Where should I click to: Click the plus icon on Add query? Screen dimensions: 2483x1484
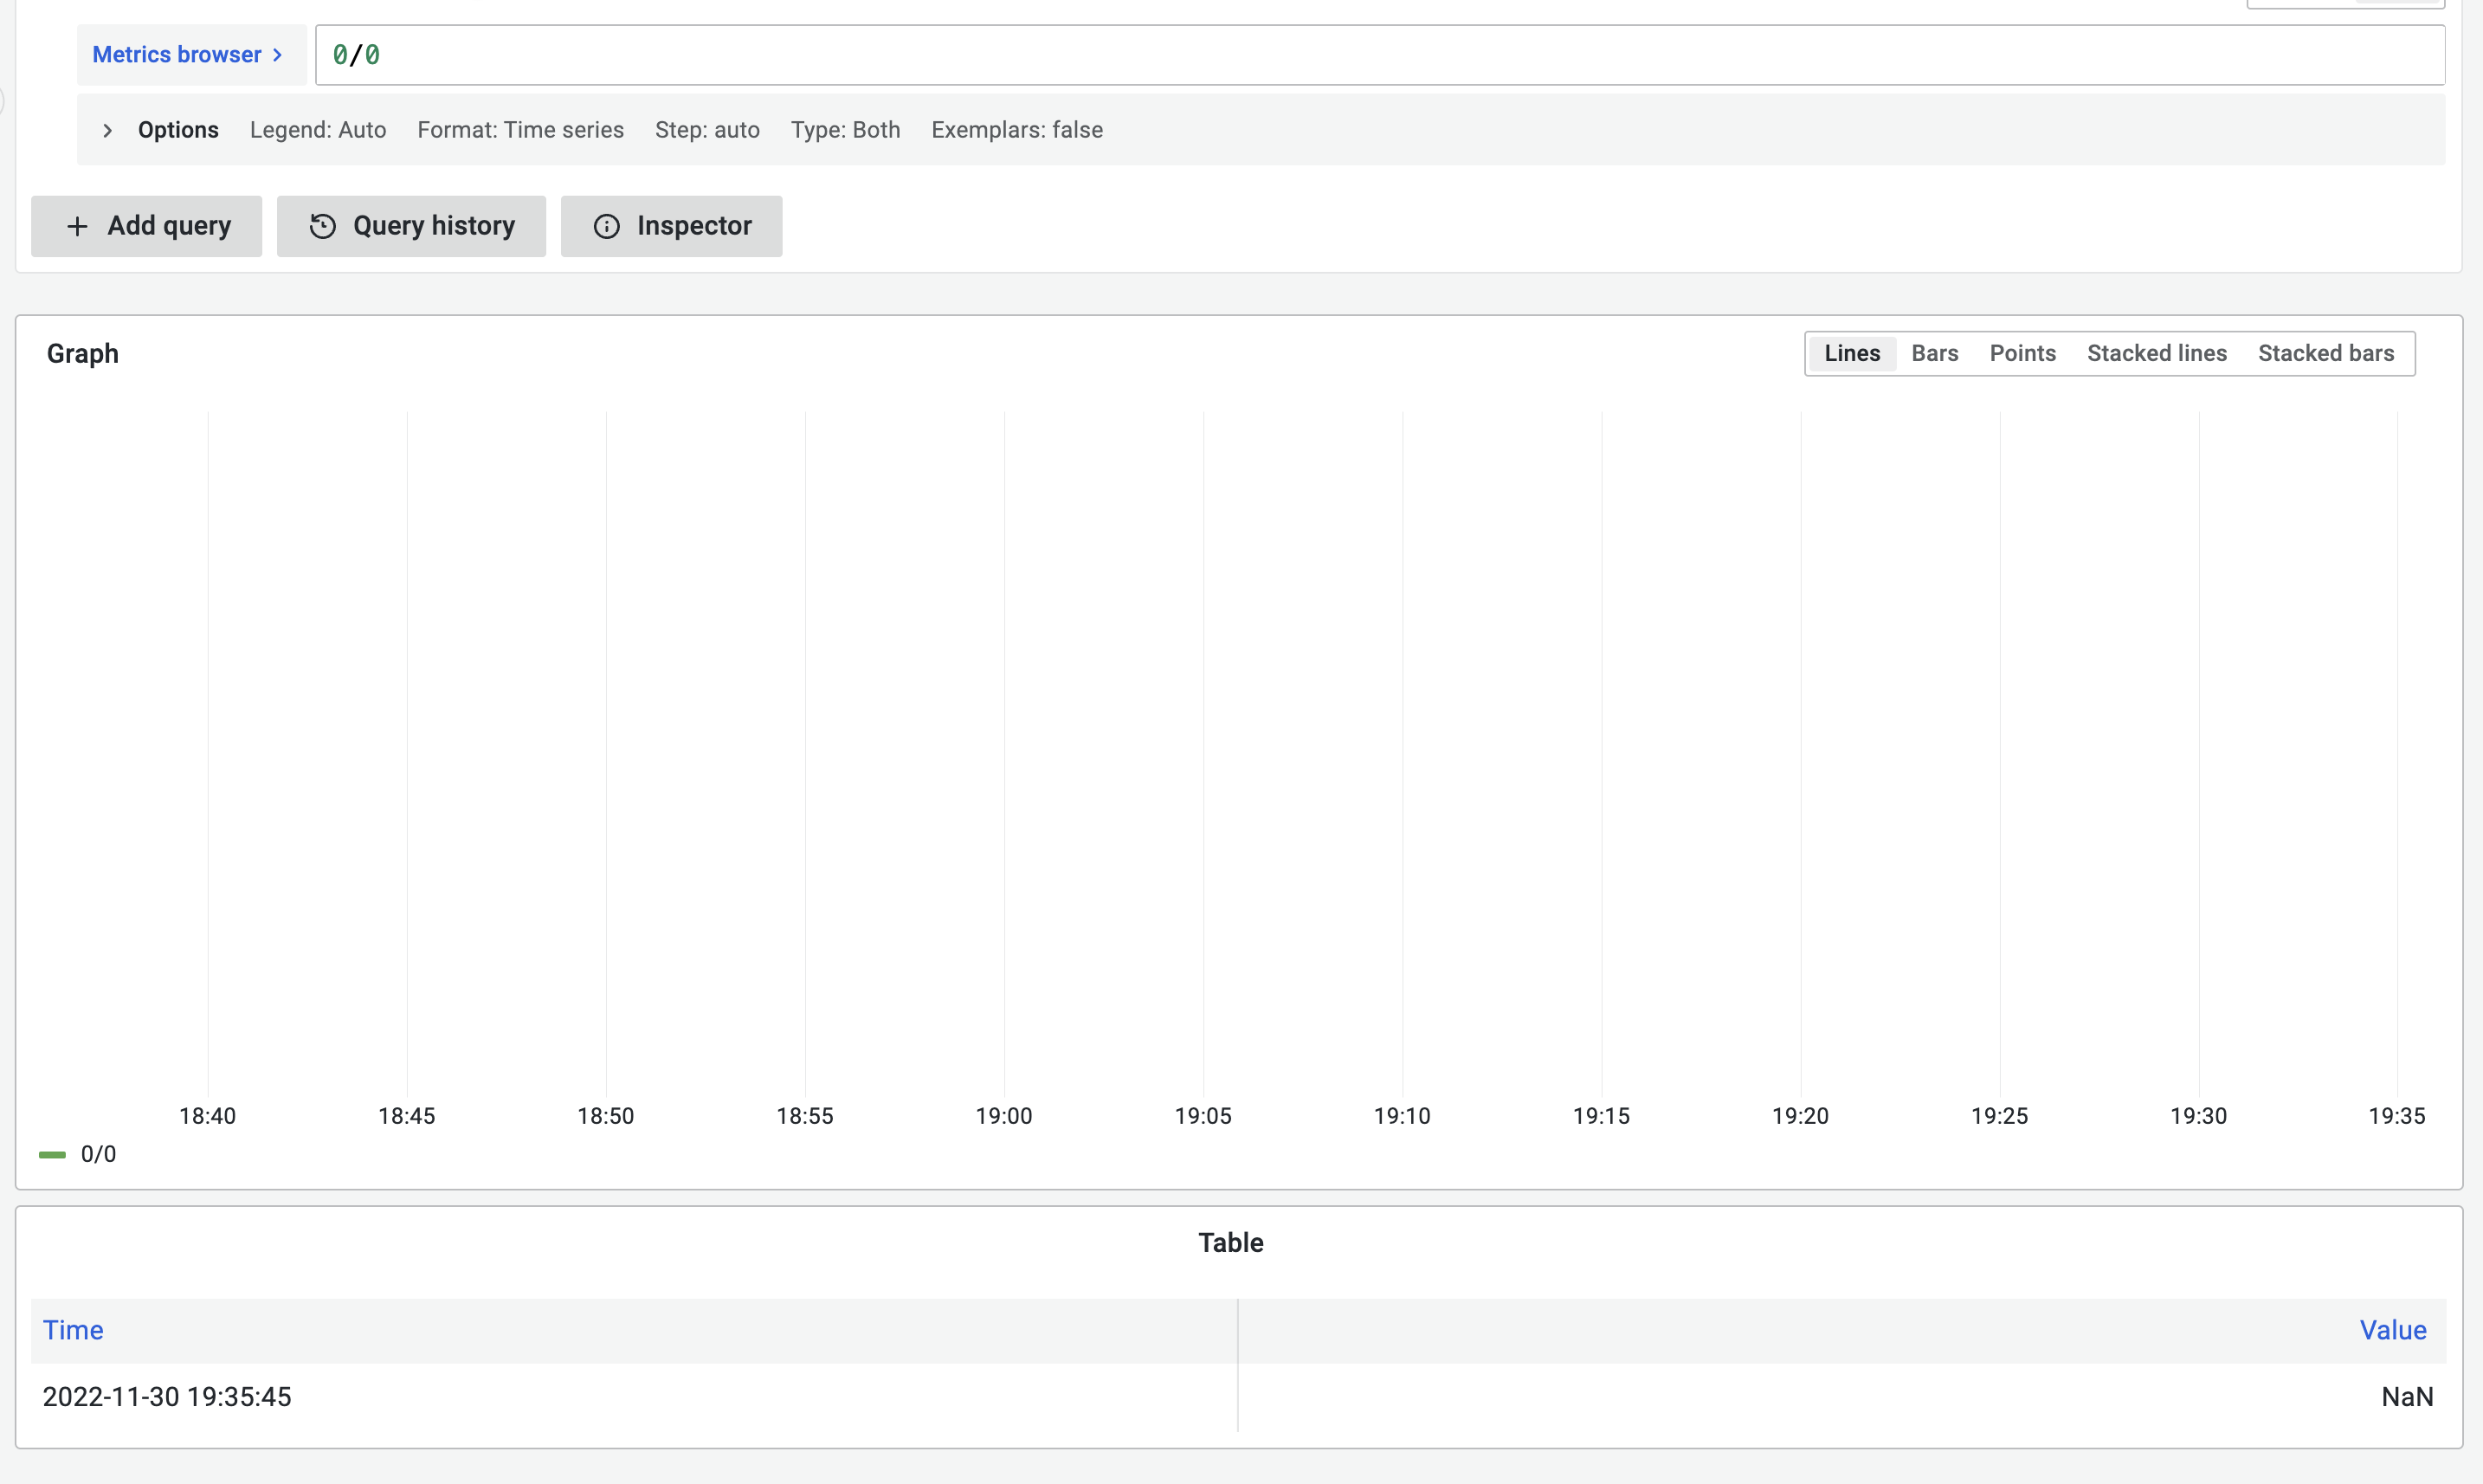(77, 226)
